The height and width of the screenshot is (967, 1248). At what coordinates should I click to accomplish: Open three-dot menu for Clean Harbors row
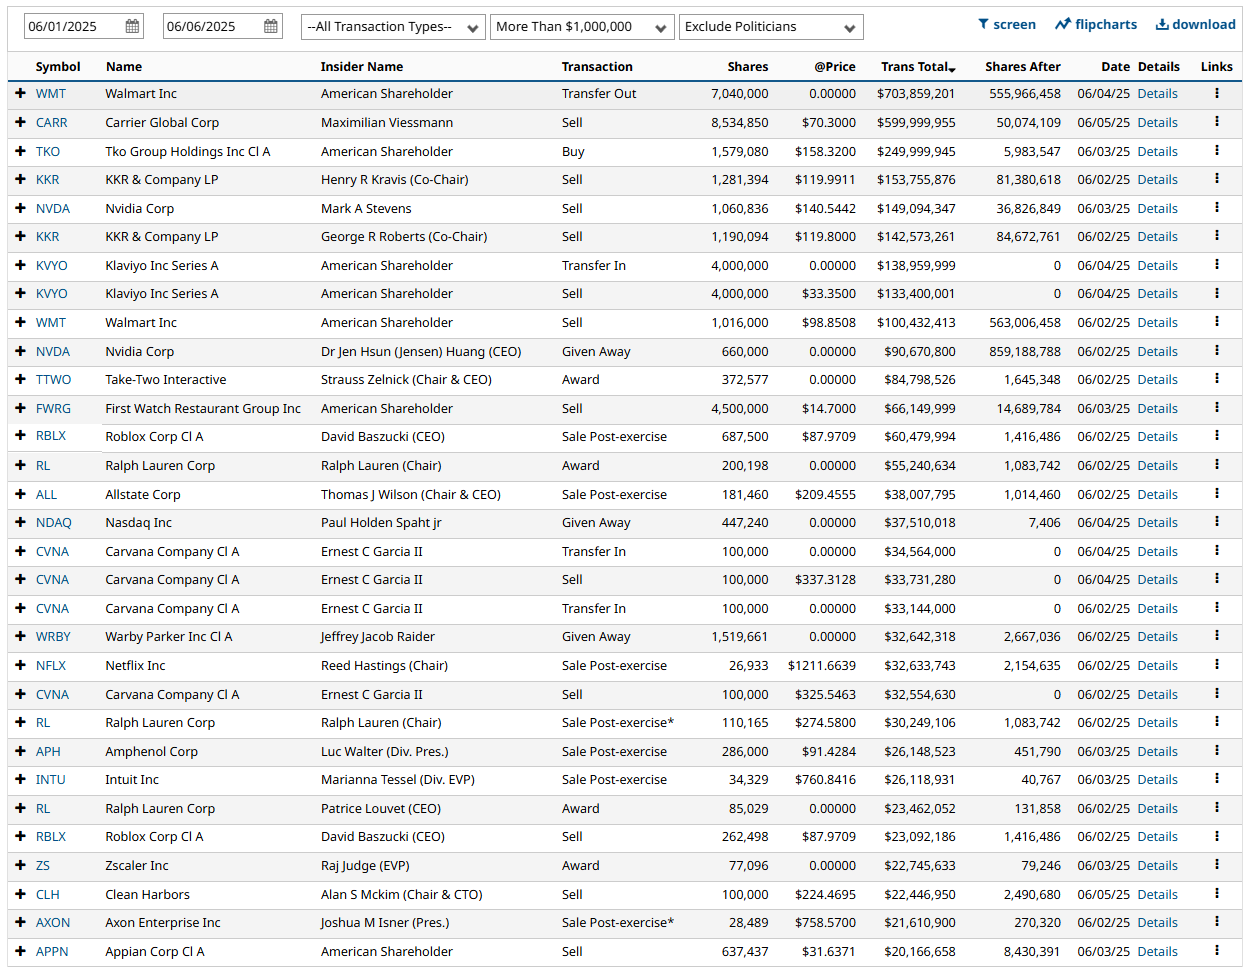point(1217,894)
